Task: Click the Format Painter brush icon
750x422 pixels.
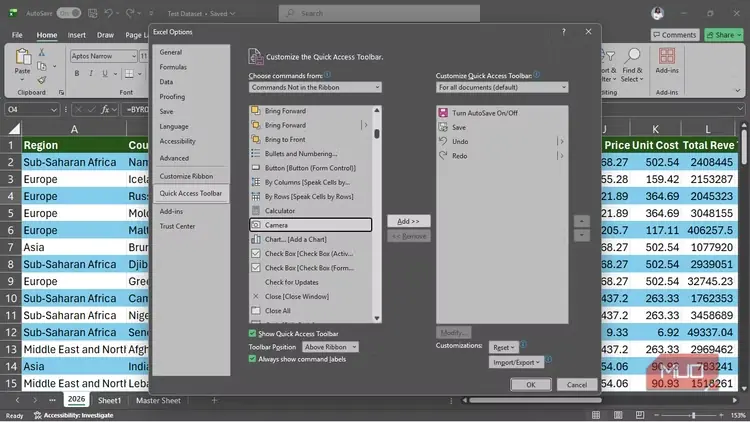Action: tap(42, 80)
